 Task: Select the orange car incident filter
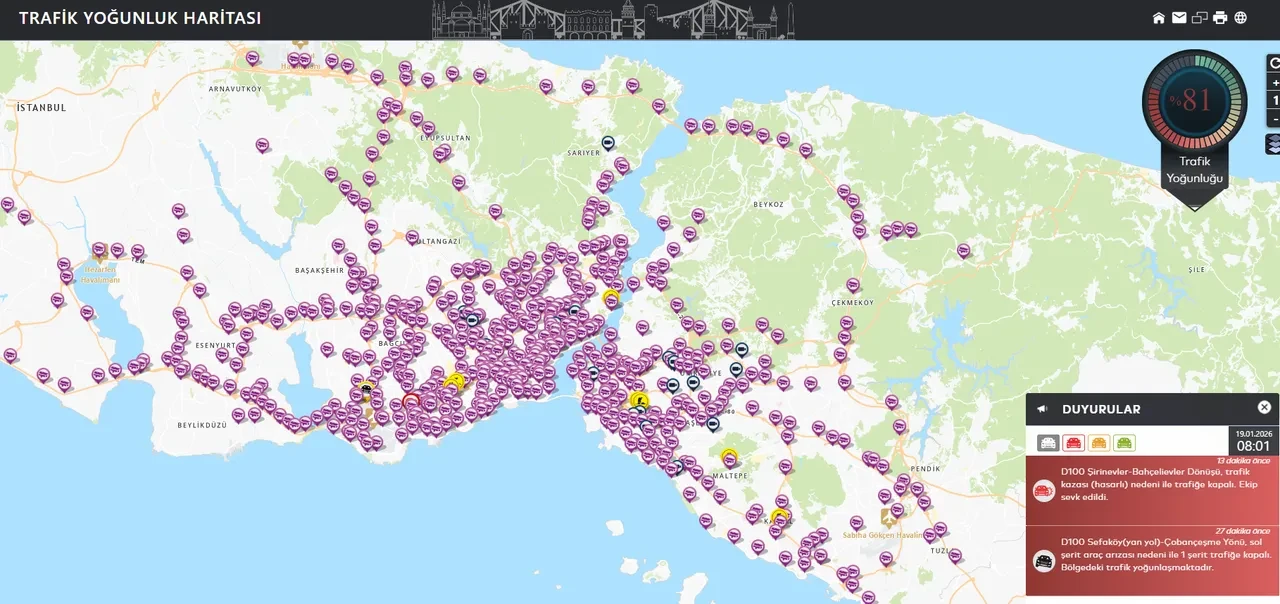[1098, 442]
